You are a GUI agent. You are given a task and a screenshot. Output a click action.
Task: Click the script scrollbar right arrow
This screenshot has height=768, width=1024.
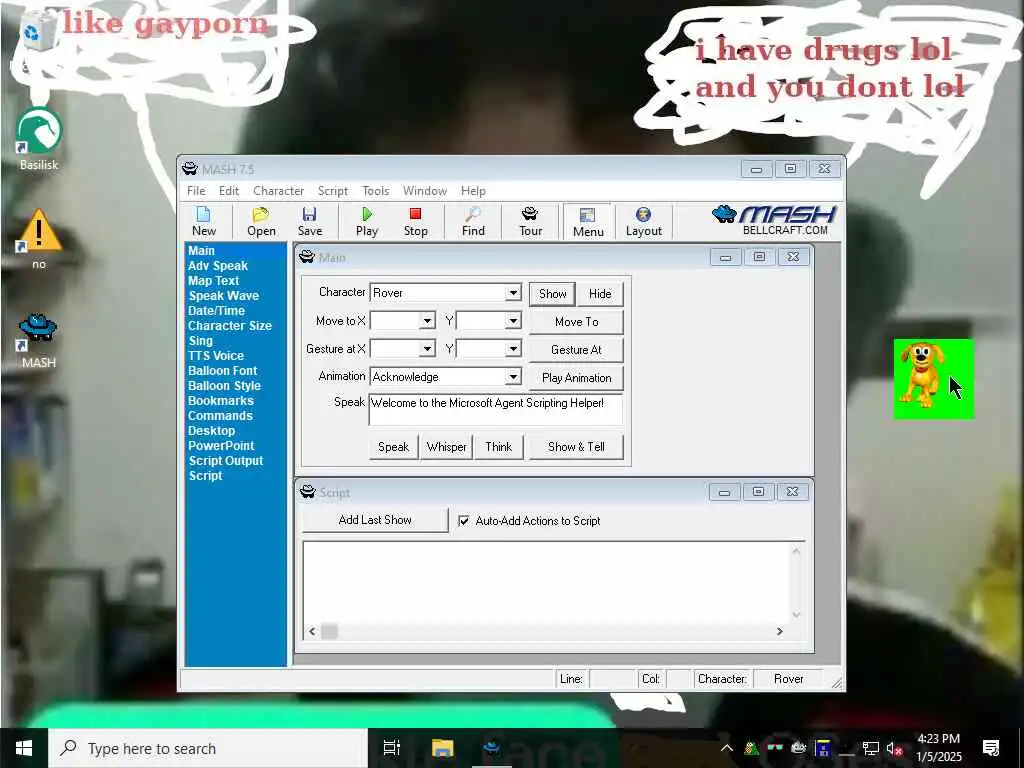pos(779,631)
